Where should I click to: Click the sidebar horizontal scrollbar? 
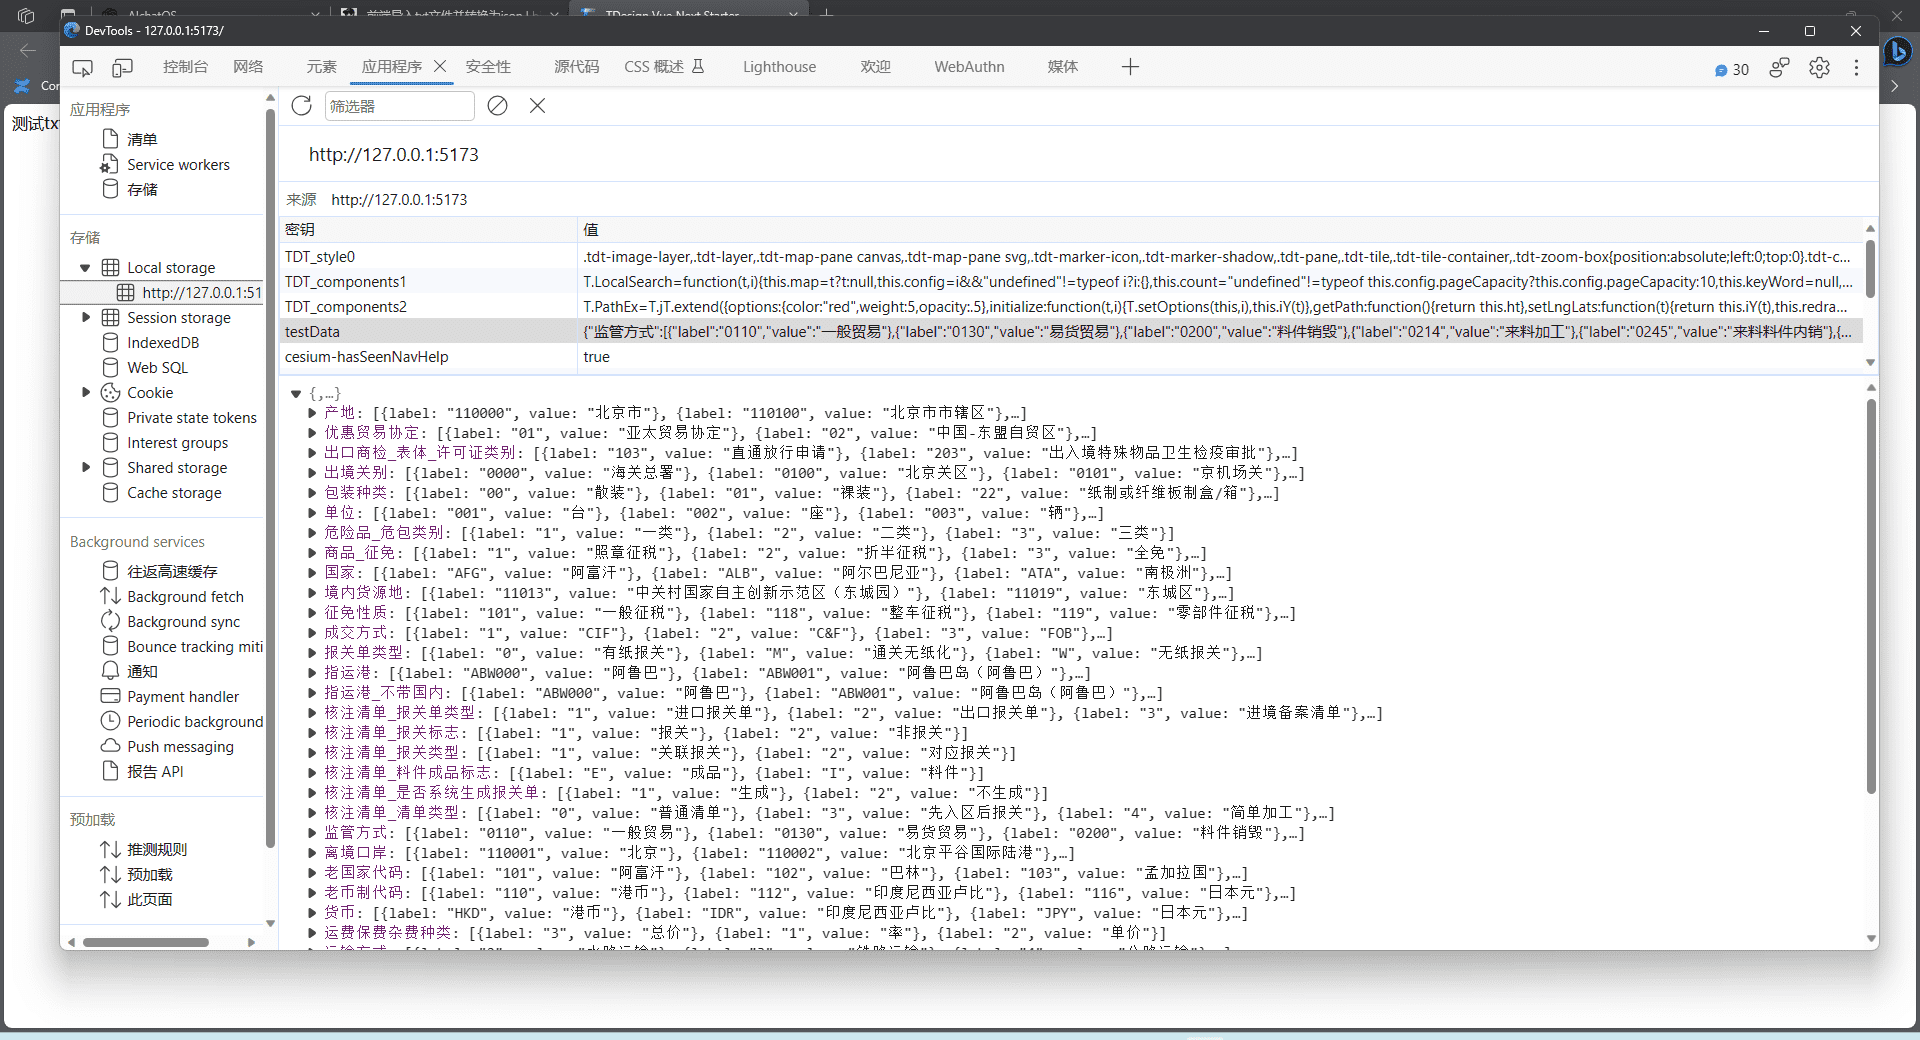[x=146, y=942]
